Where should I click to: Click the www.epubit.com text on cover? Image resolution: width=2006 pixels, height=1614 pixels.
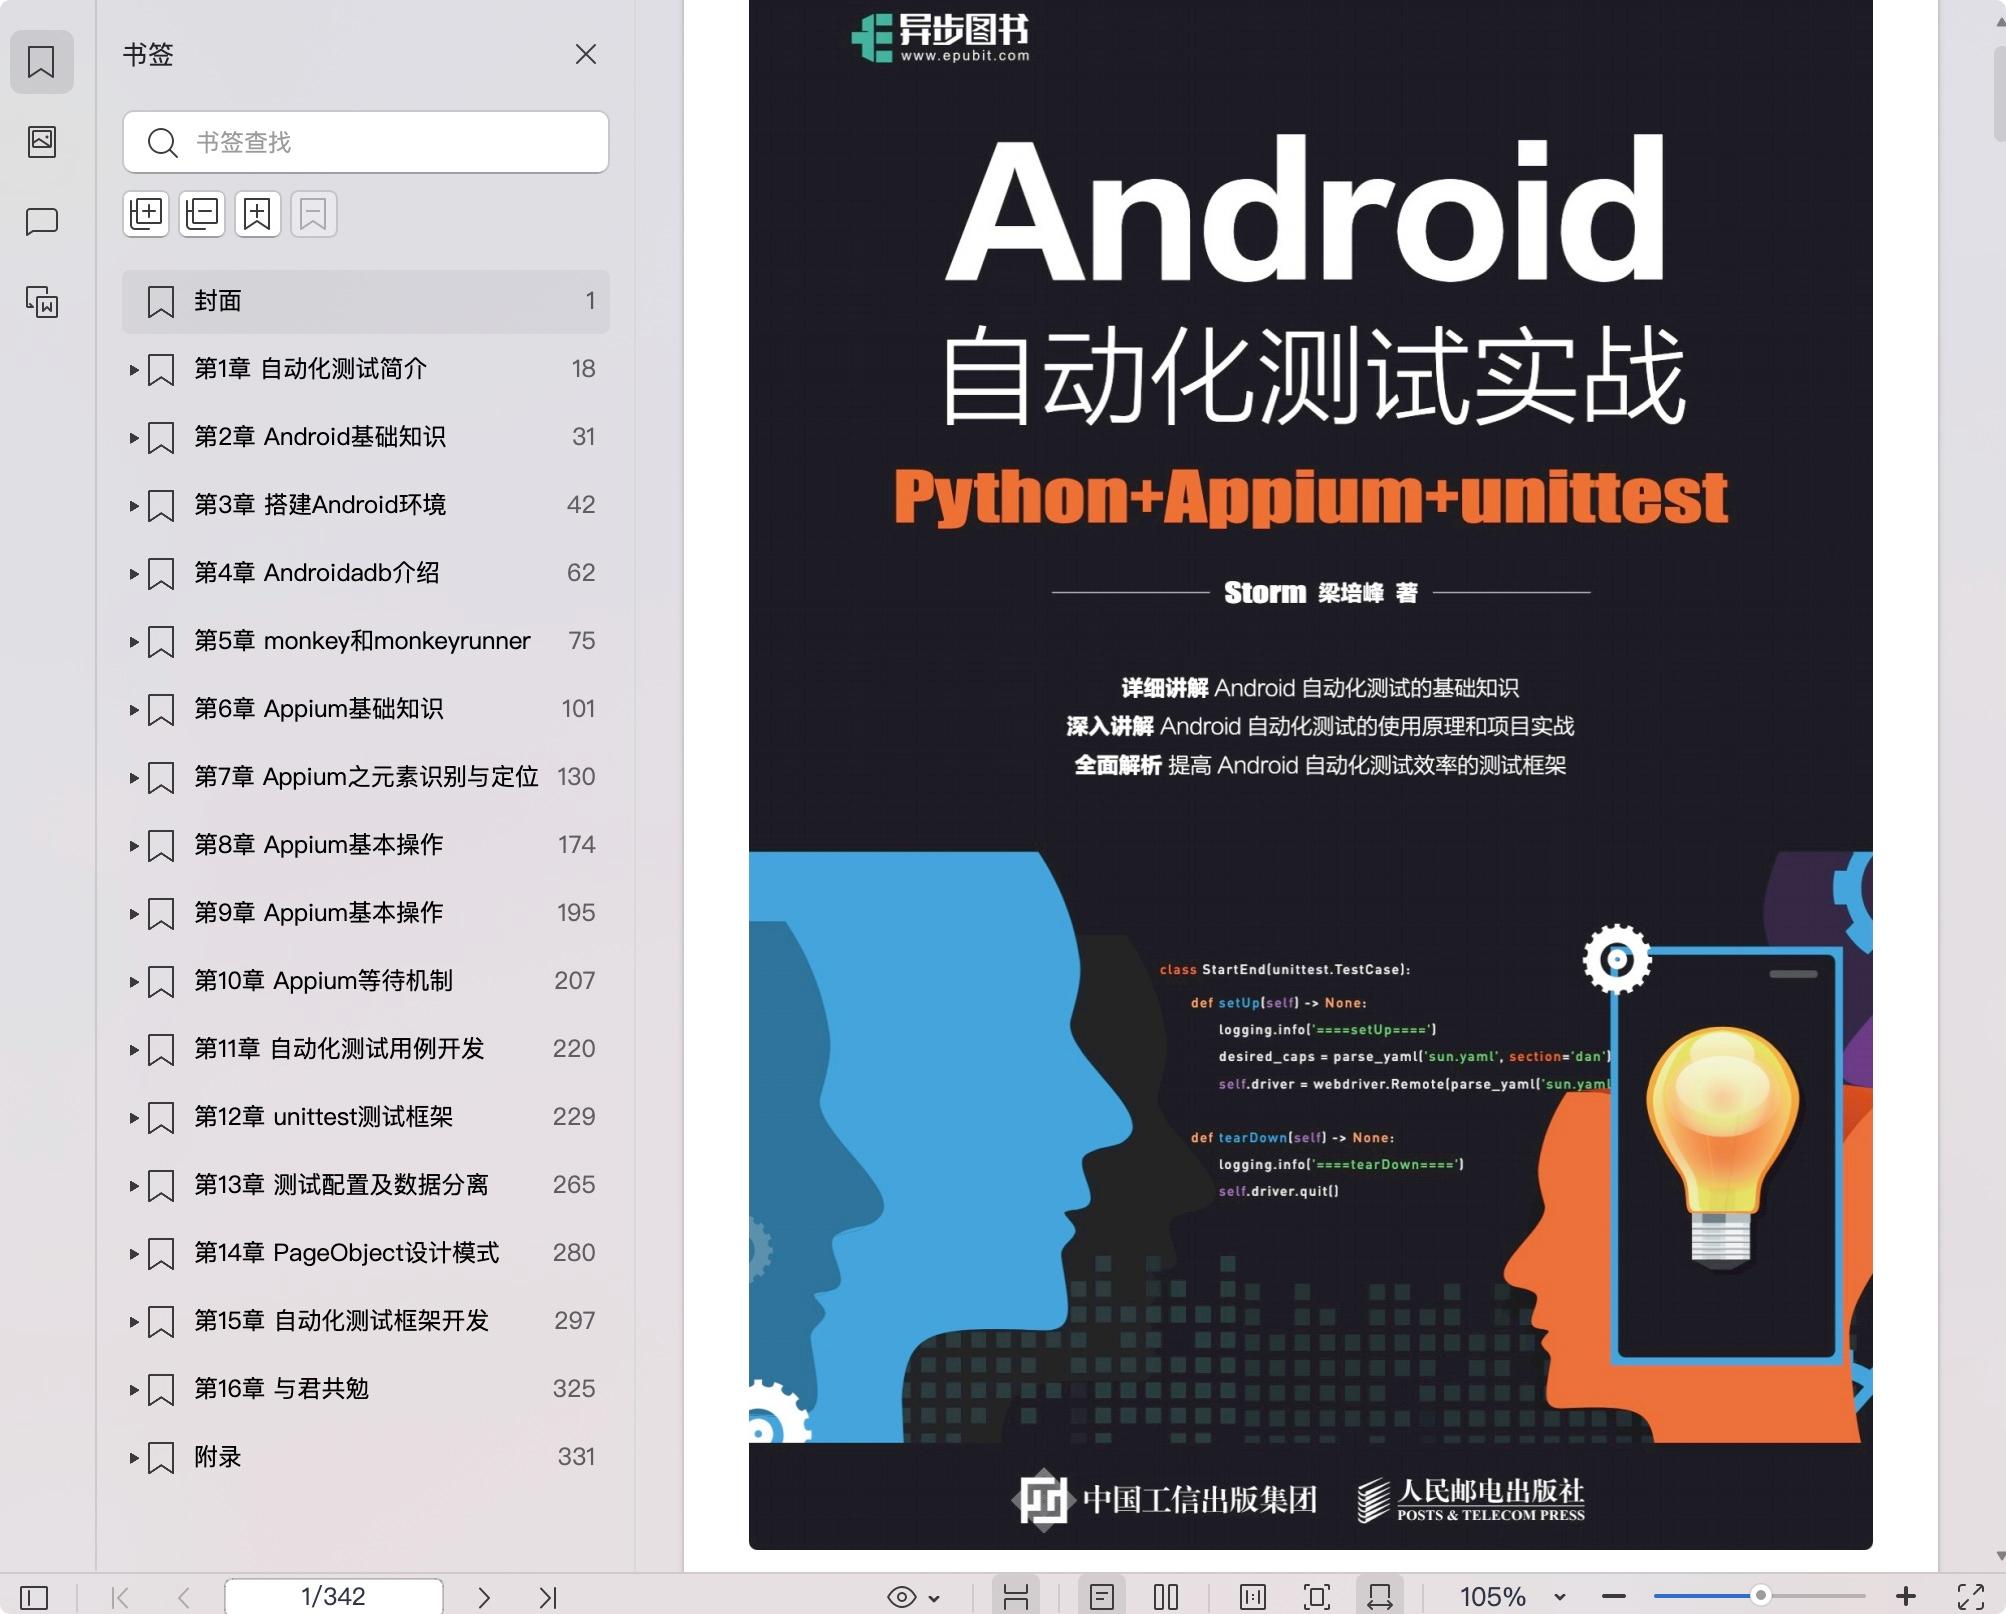(965, 56)
